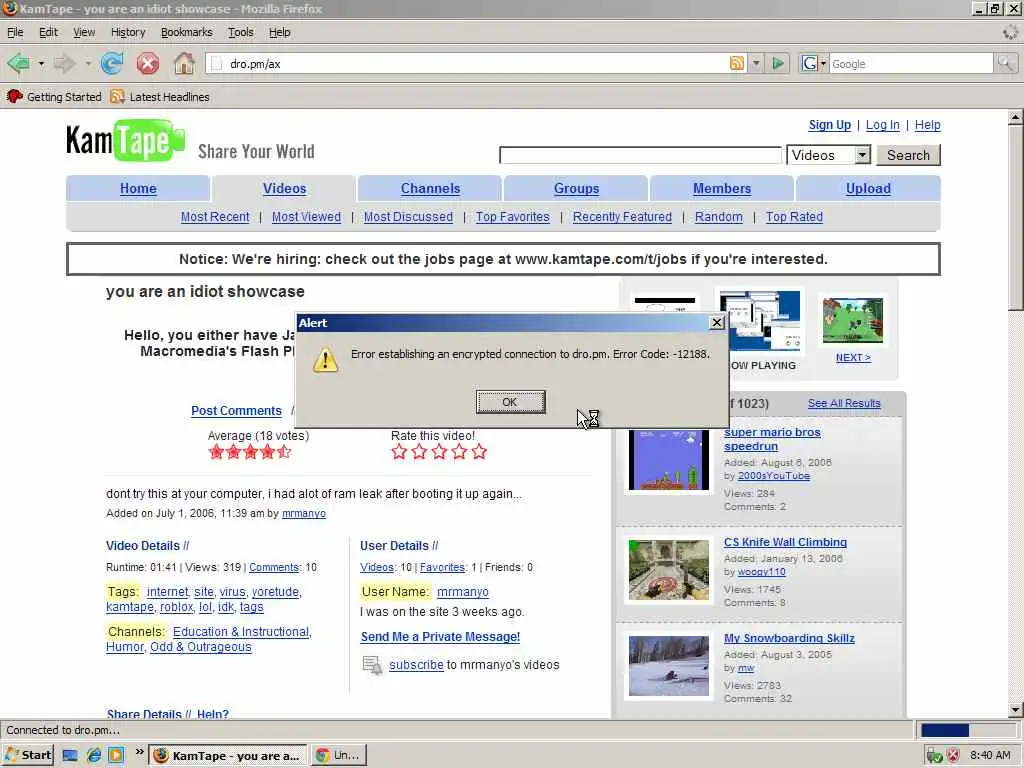Open the Edit menu
The image size is (1024, 768).
click(x=48, y=32)
